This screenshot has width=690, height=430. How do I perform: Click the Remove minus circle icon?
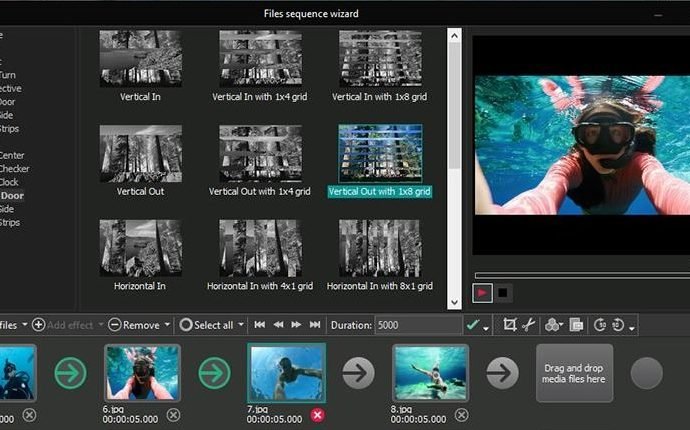click(x=114, y=325)
